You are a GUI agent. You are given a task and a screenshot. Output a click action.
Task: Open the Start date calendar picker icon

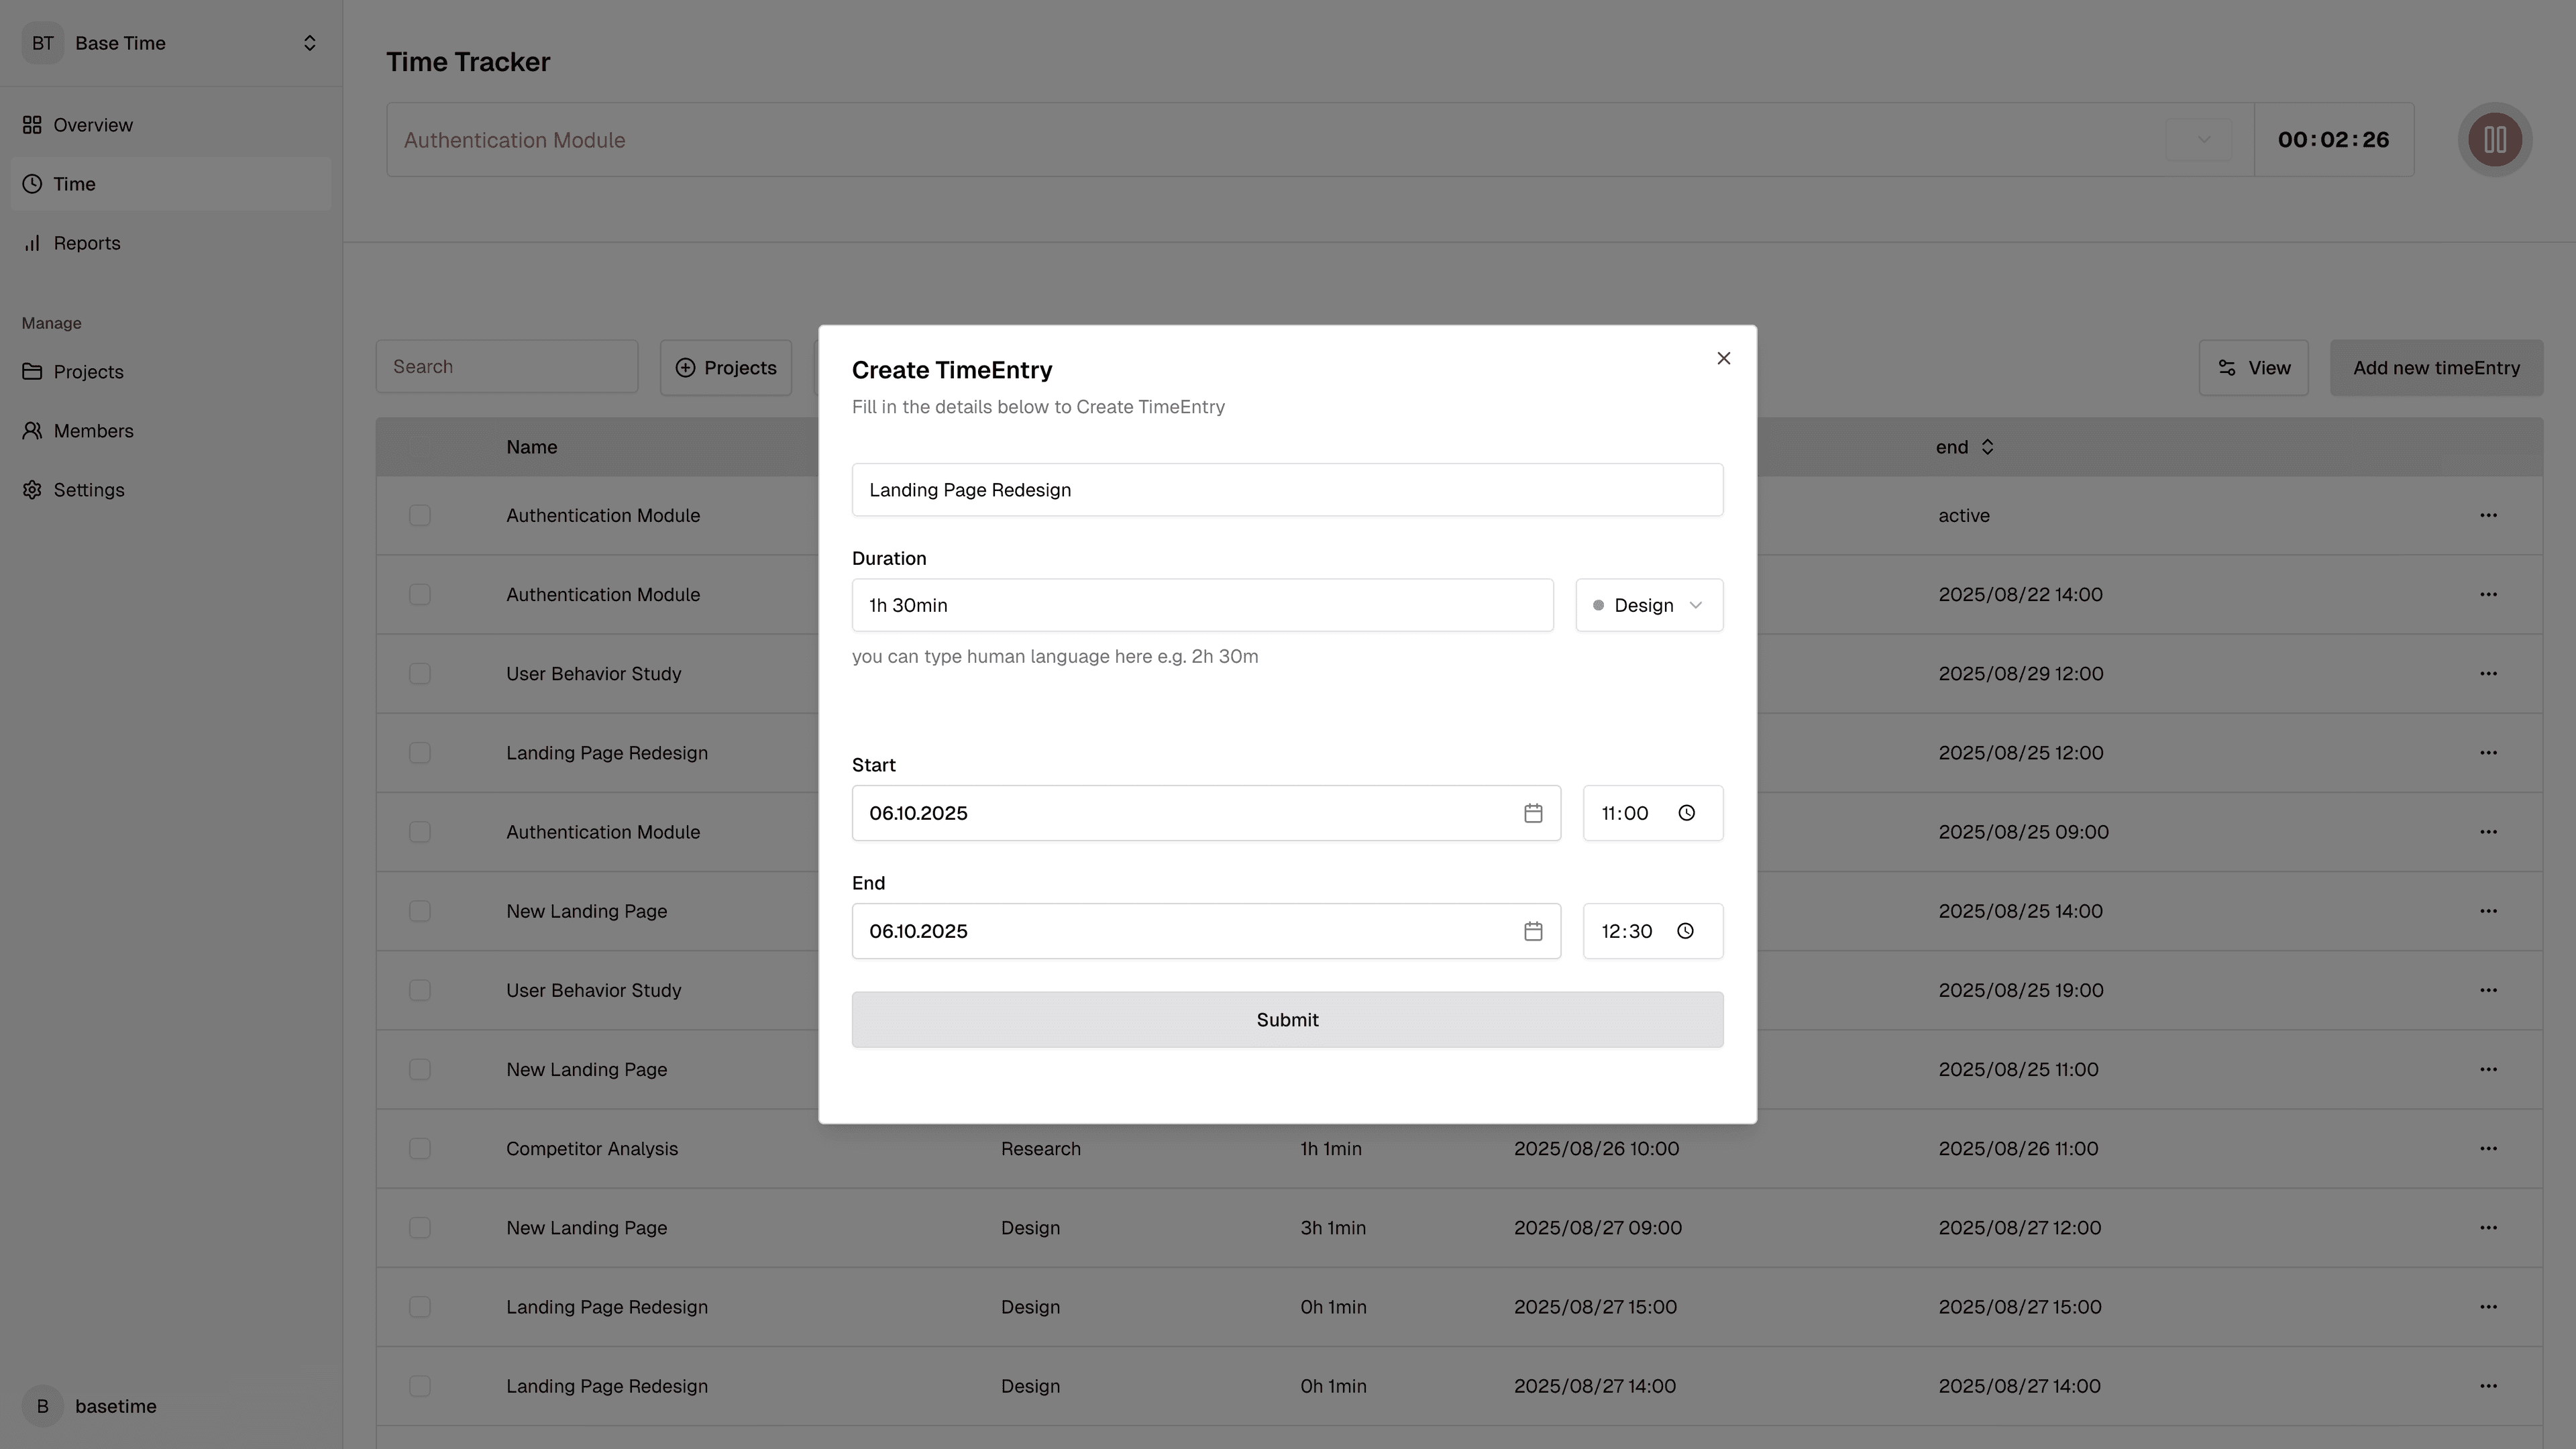coord(1533,813)
